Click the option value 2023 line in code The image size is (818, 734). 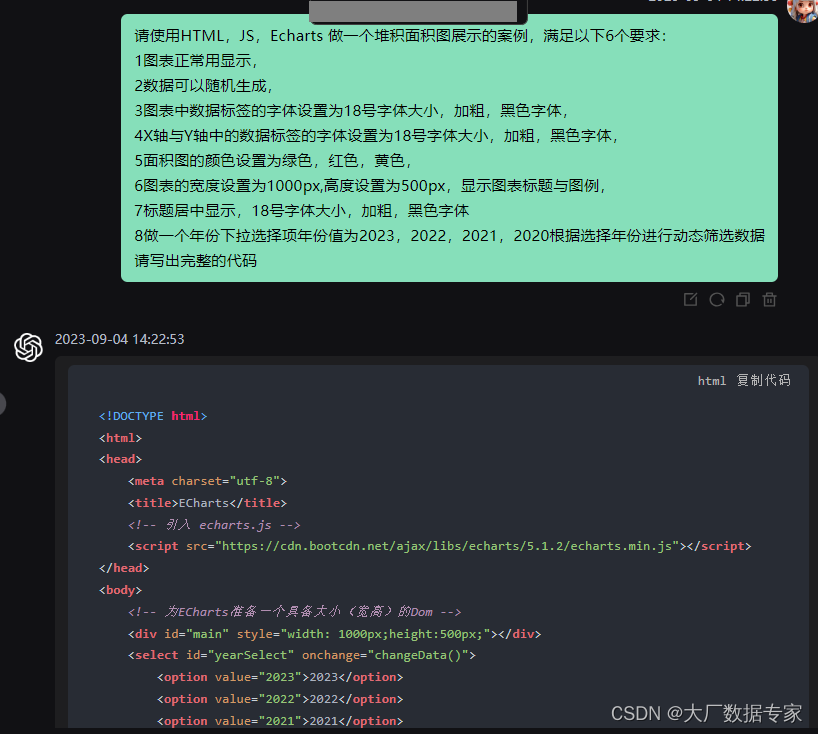pyautogui.click(x=281, y=676)
